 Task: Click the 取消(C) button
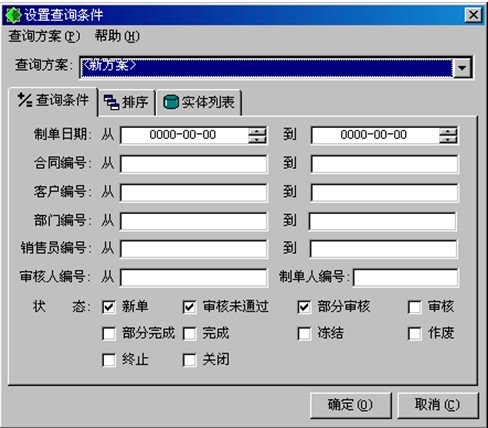(x=438, y=405)
